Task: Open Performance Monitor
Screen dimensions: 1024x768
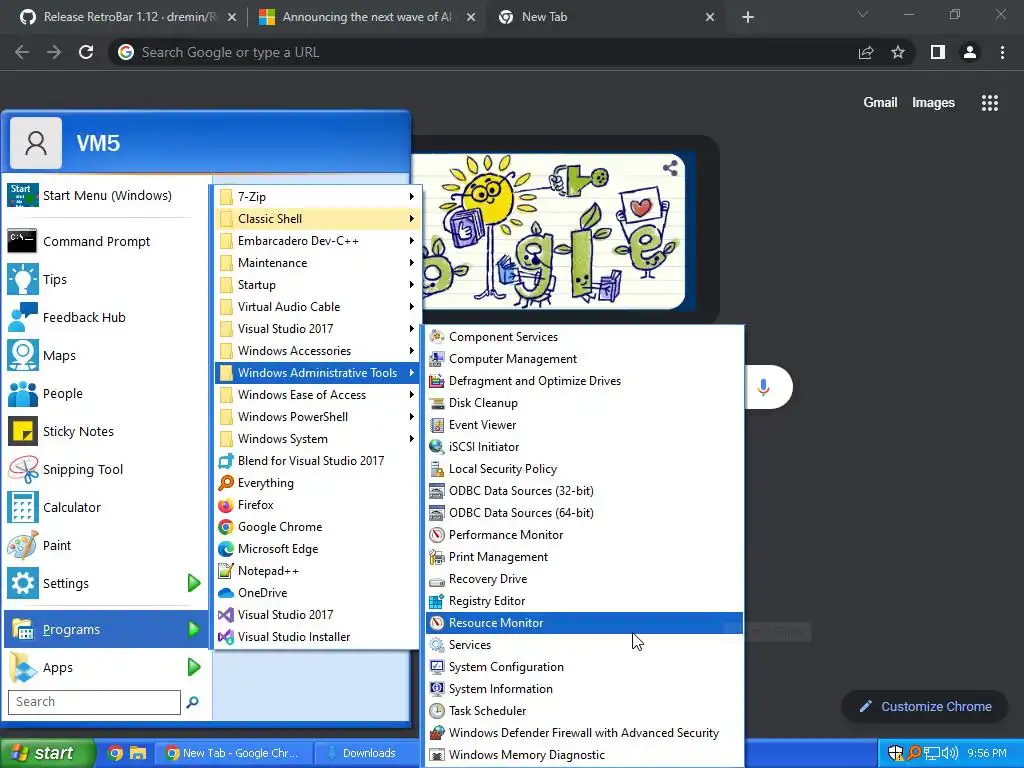Action: (x=584, y=535)
